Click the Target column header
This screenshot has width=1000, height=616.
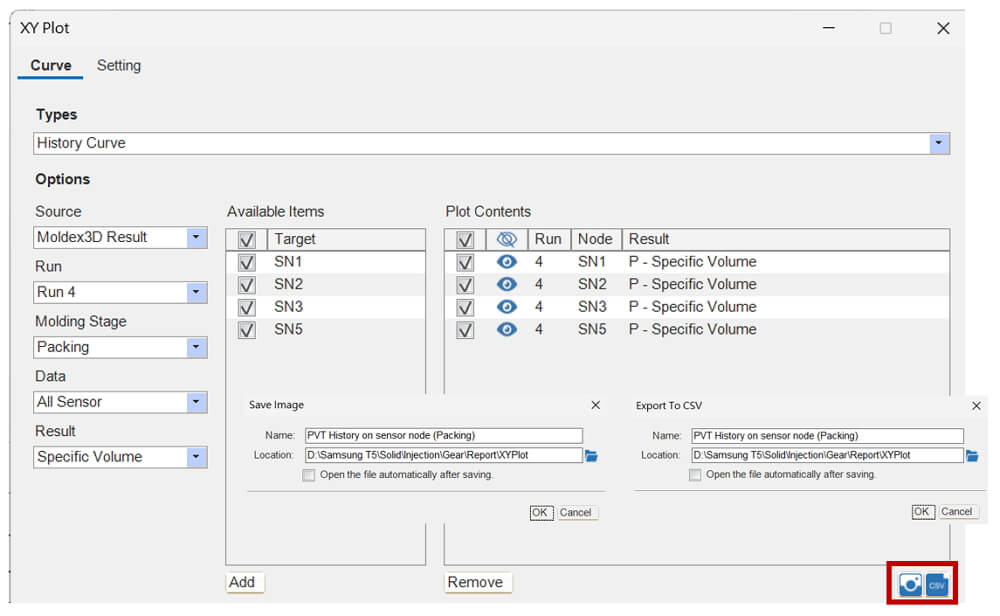(x=346, y=240)
